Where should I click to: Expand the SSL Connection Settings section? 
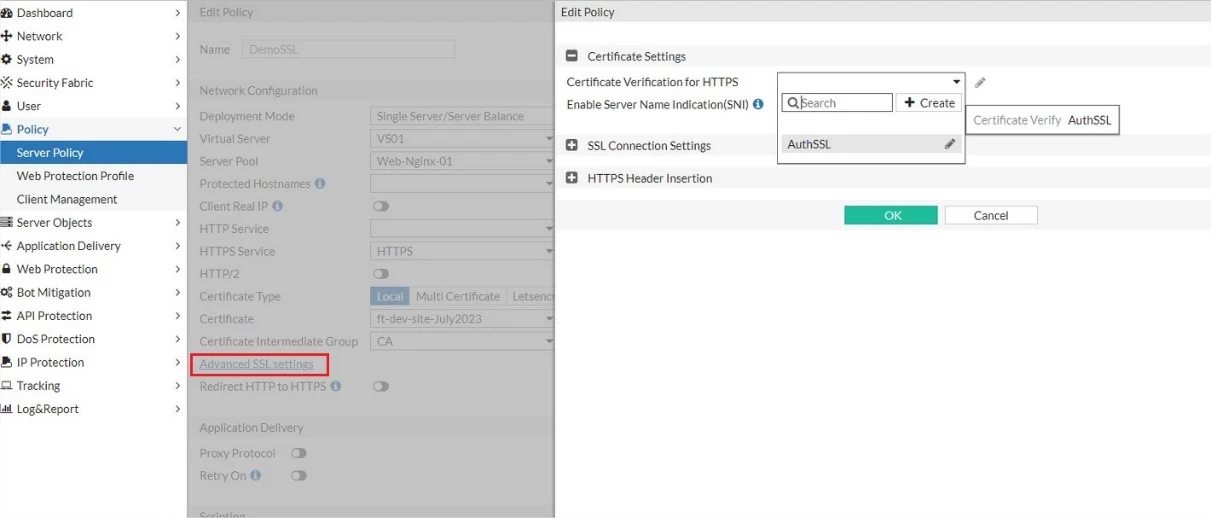point(572,145)
